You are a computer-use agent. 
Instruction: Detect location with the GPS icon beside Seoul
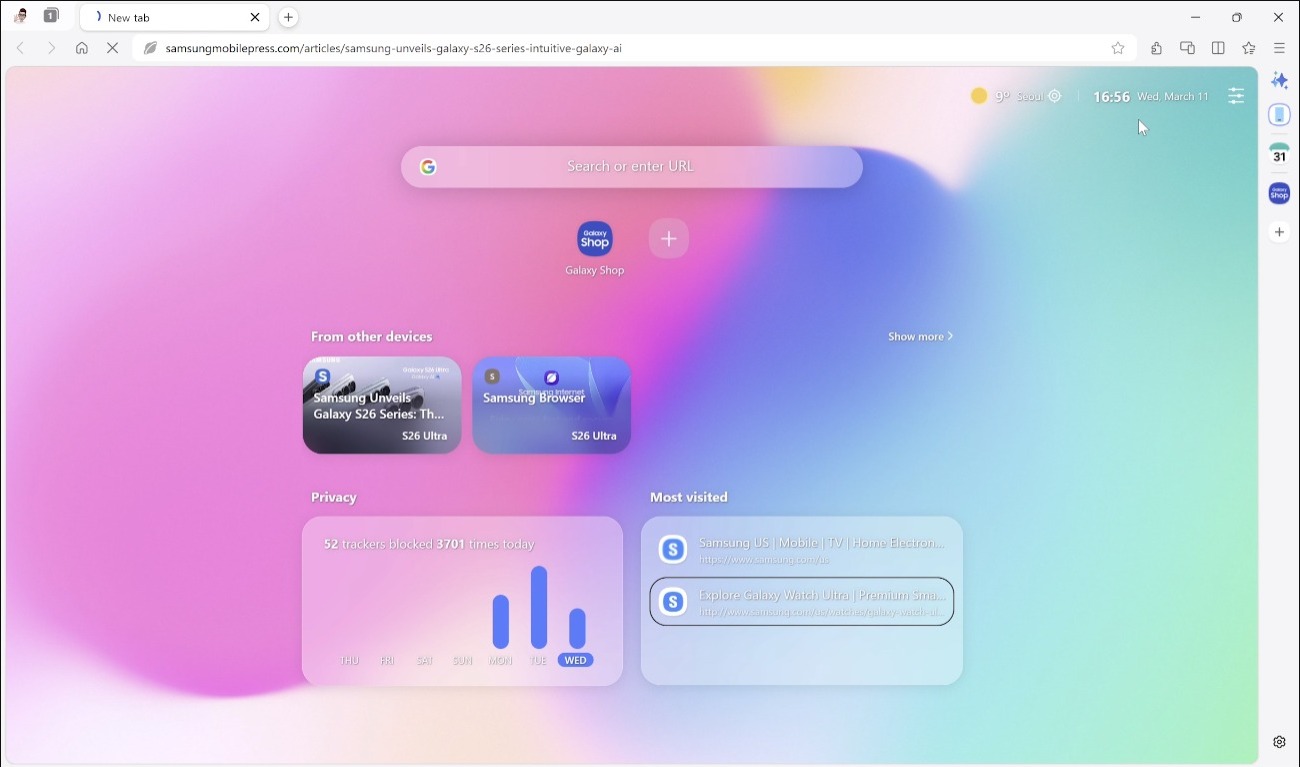[x=1052, y=96]
